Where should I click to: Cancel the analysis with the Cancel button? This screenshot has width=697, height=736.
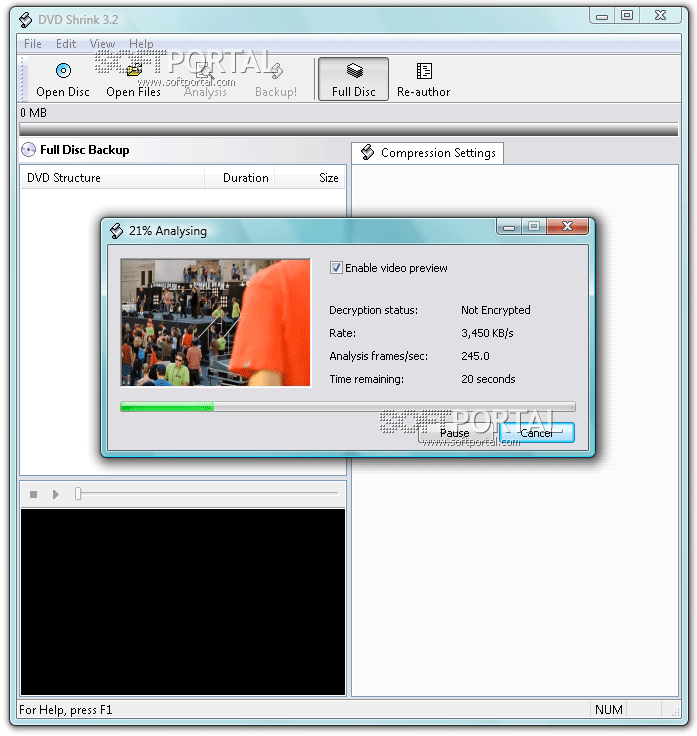(x=536, y=433)
